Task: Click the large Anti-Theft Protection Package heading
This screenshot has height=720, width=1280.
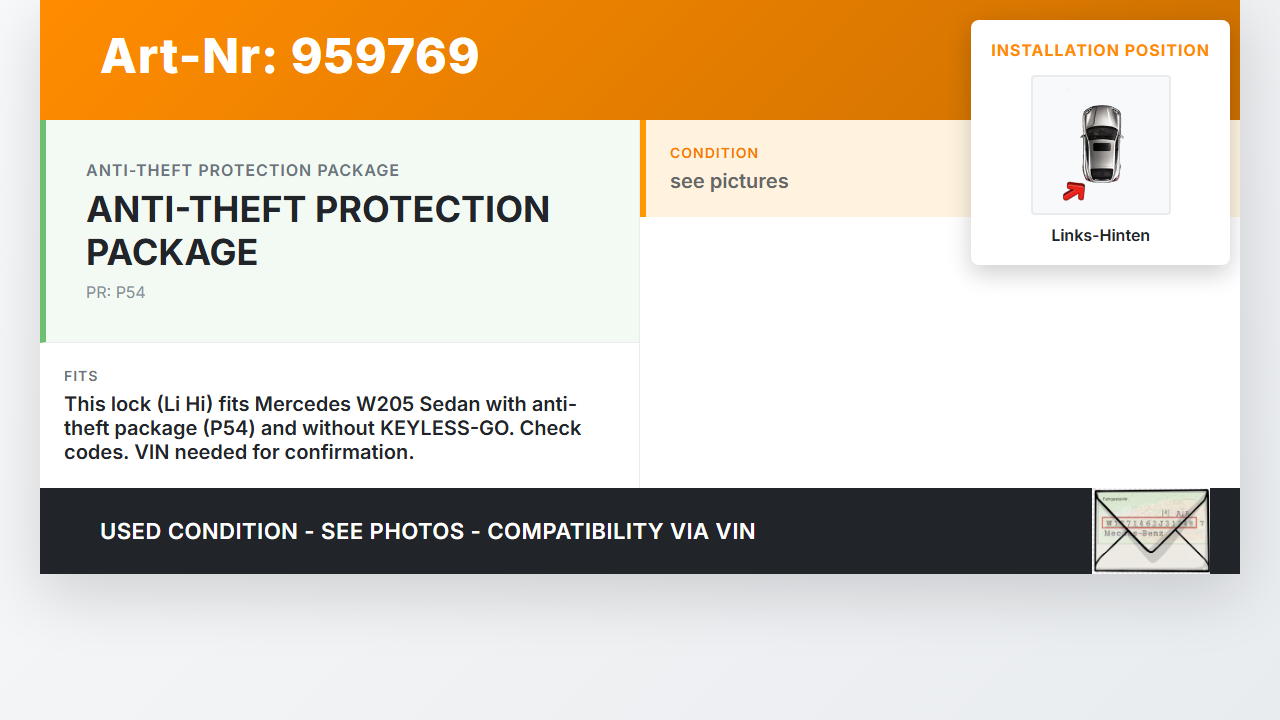Action: point(318,231)
